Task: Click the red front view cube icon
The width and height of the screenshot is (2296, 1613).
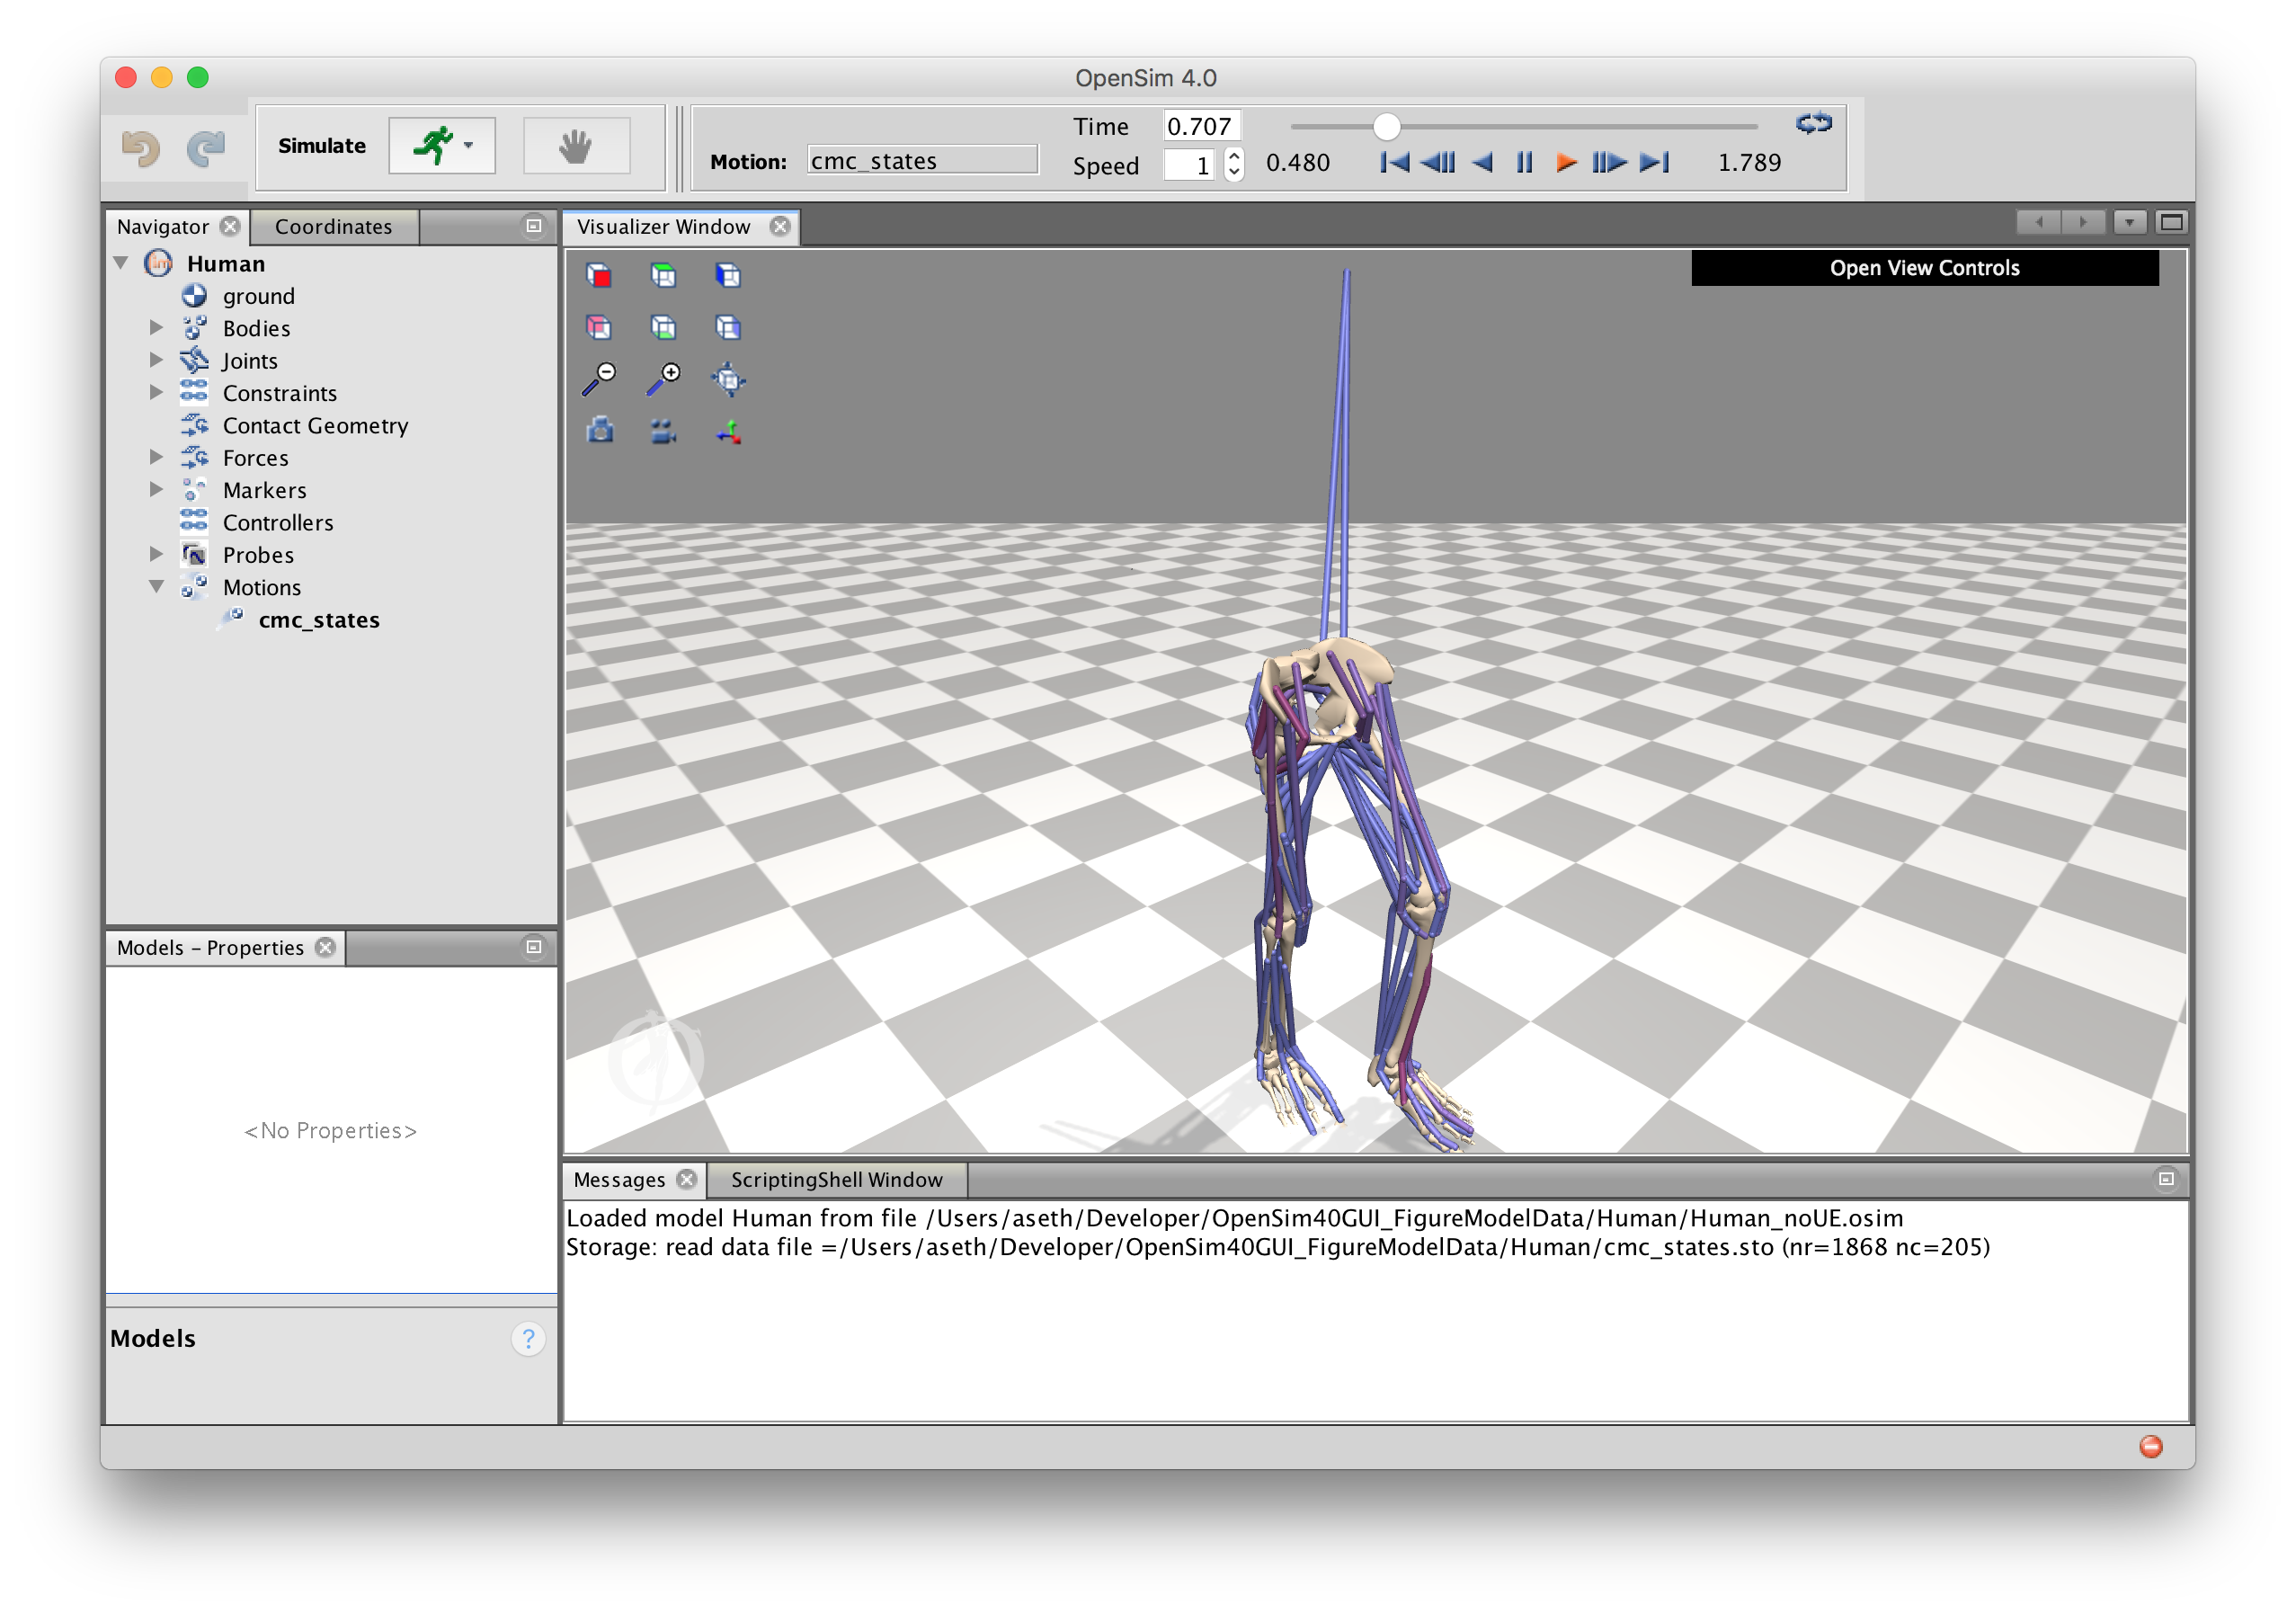Action: click(x=599, y=275)
